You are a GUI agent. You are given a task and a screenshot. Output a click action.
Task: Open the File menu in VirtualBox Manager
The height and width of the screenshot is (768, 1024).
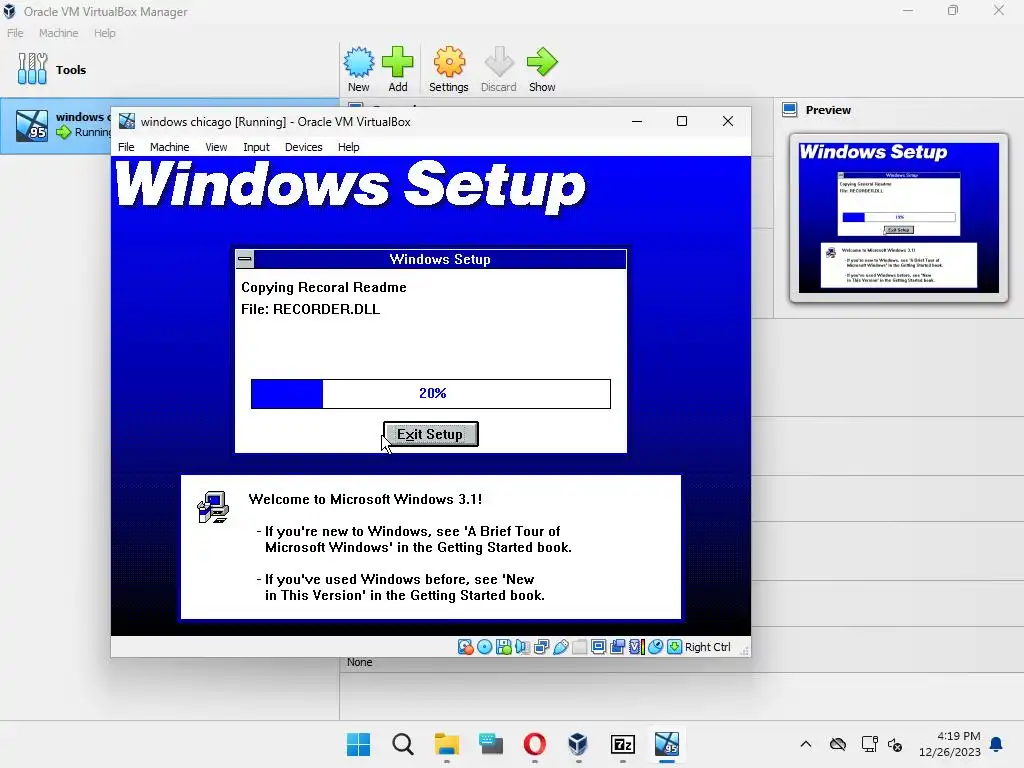[x=15, y=33]
